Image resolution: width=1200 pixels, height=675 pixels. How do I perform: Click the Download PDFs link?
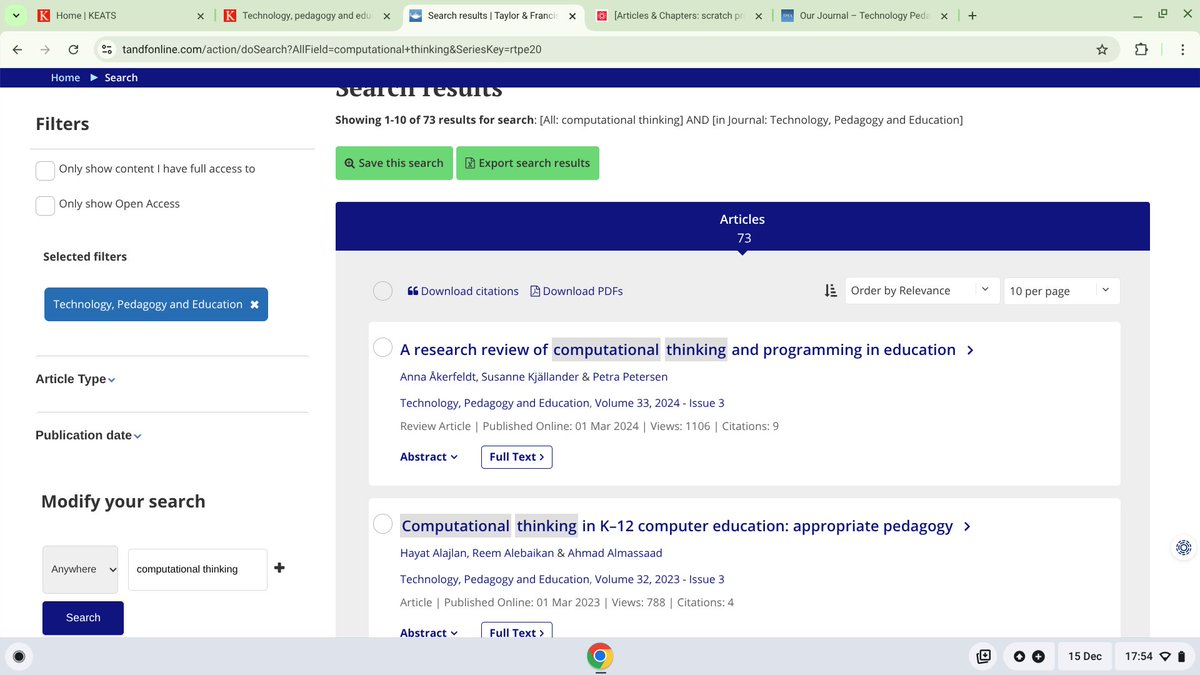point(576,291)
